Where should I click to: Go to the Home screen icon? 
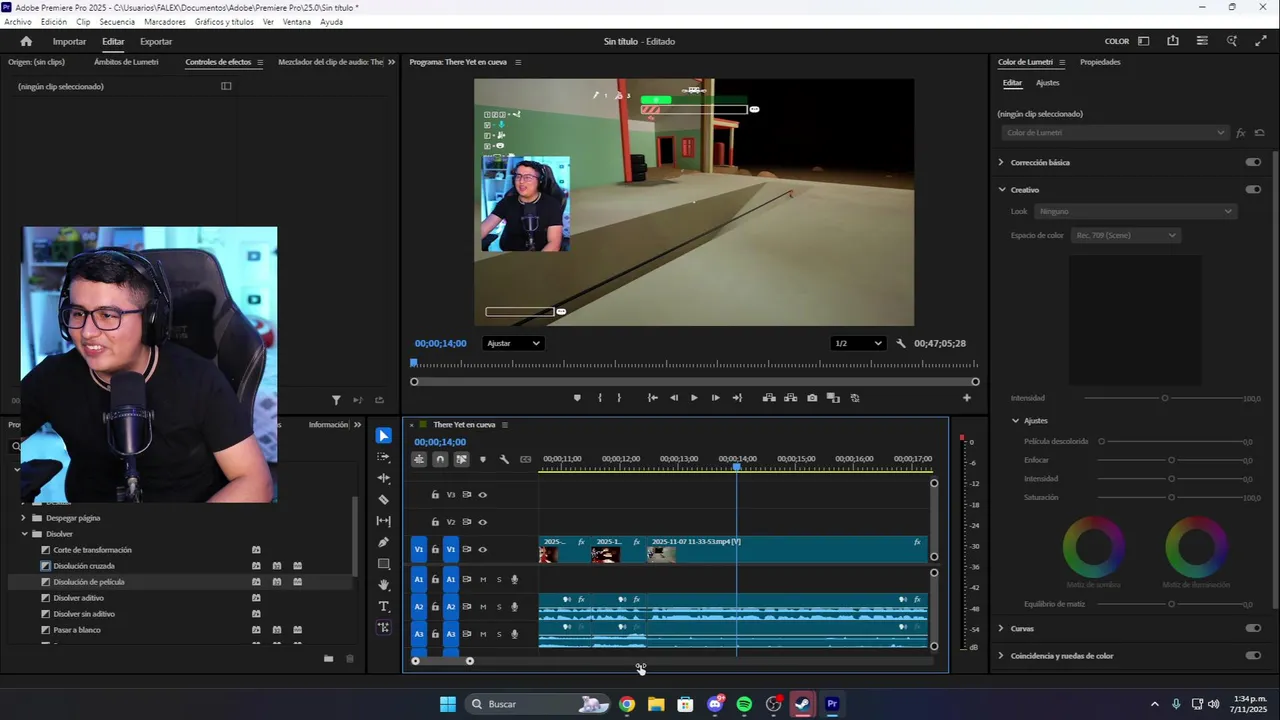click(26, 42)
